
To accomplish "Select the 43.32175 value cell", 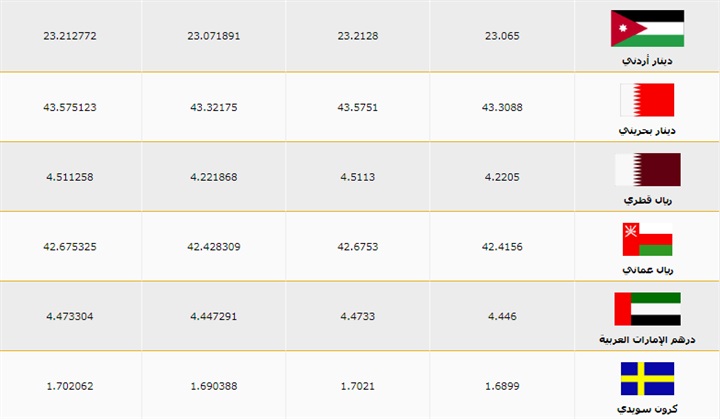I will click(x=214, y=106).
